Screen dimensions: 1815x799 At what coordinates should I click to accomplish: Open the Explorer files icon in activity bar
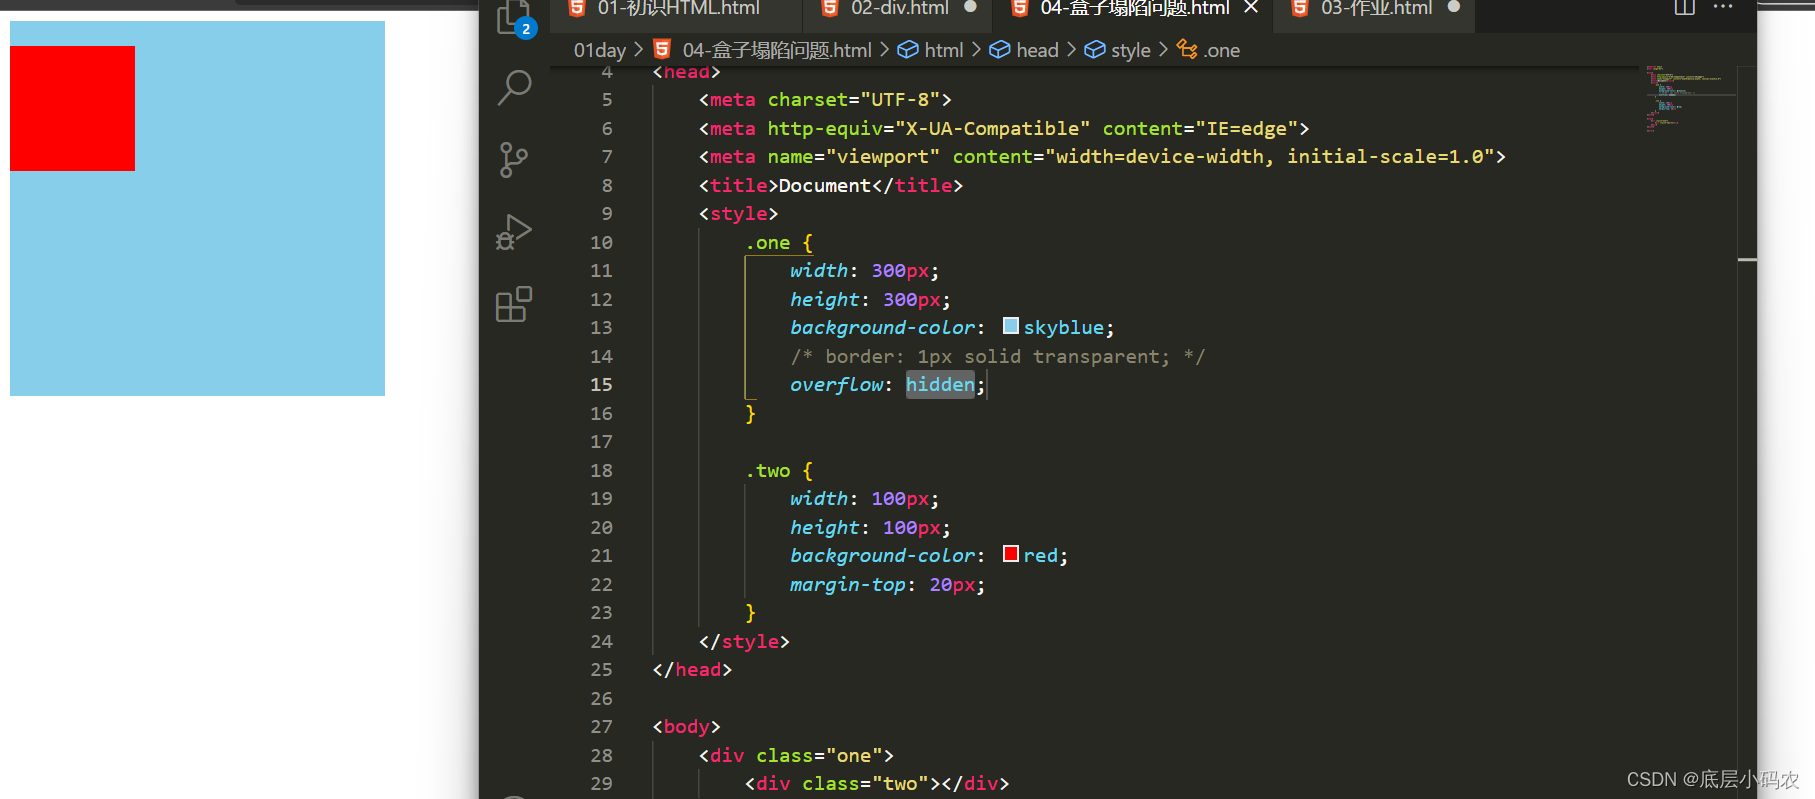click(x=514, y=17)
